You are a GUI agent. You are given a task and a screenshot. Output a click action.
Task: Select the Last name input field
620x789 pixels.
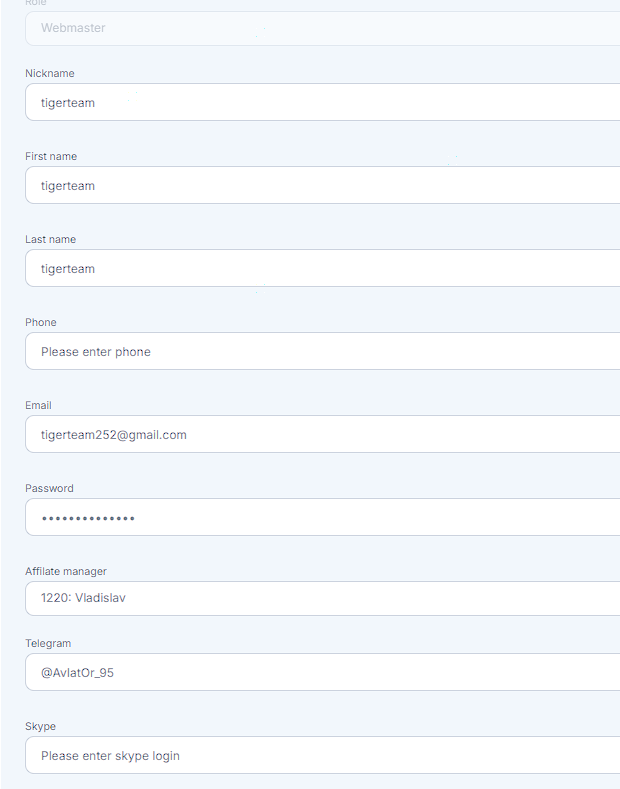(x=323, y=268)
